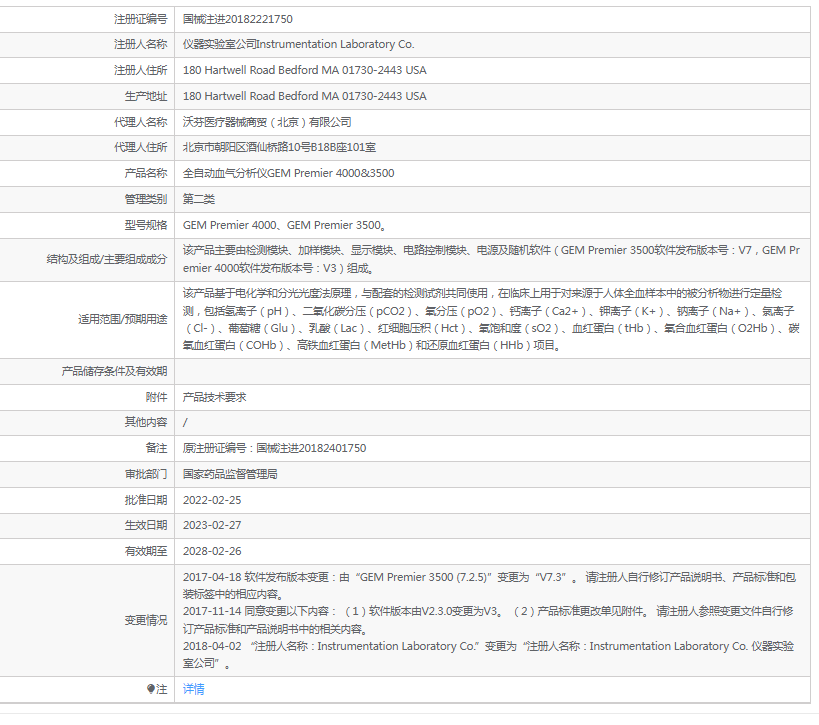Click the 结构及组成/主要组成成分 label

pyautogui.click(x=107, y=259)
